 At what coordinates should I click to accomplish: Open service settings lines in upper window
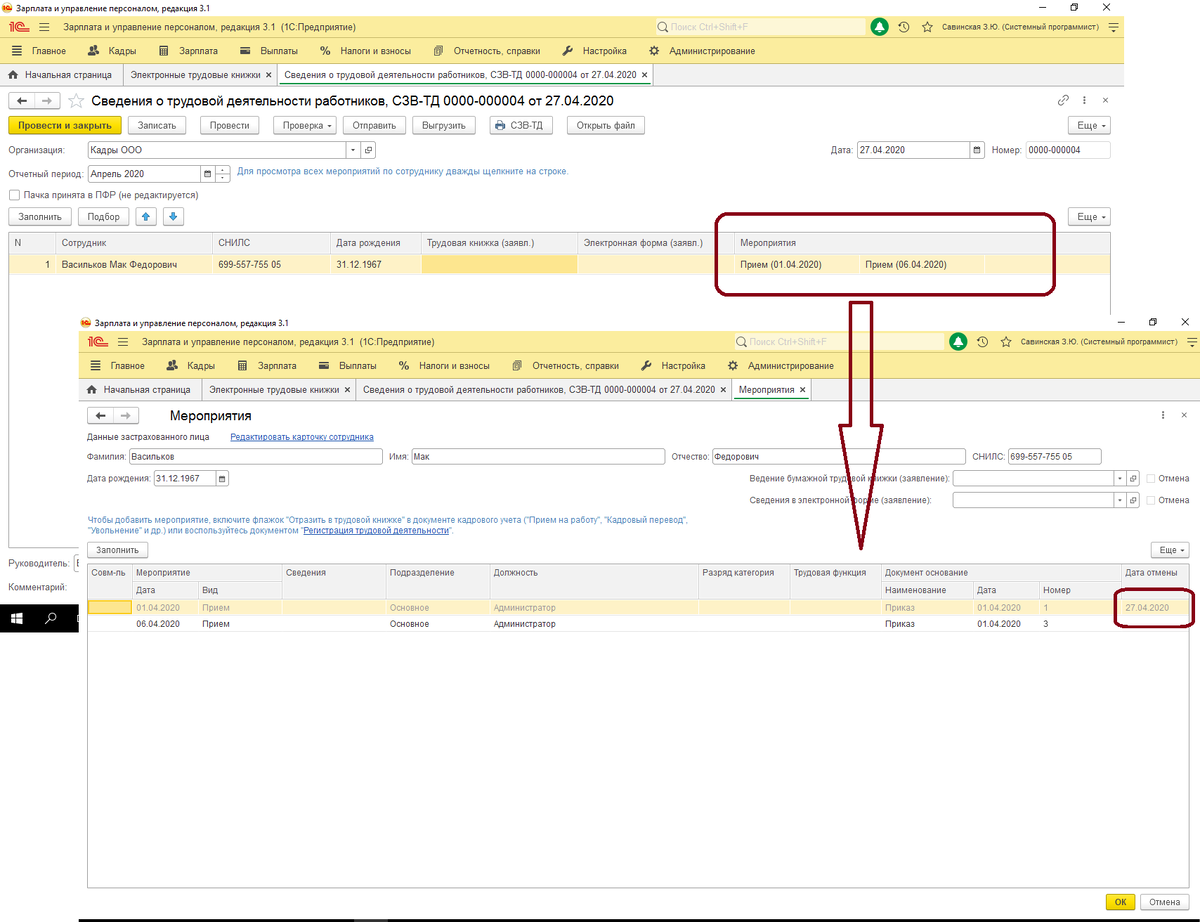(1114, 27)
